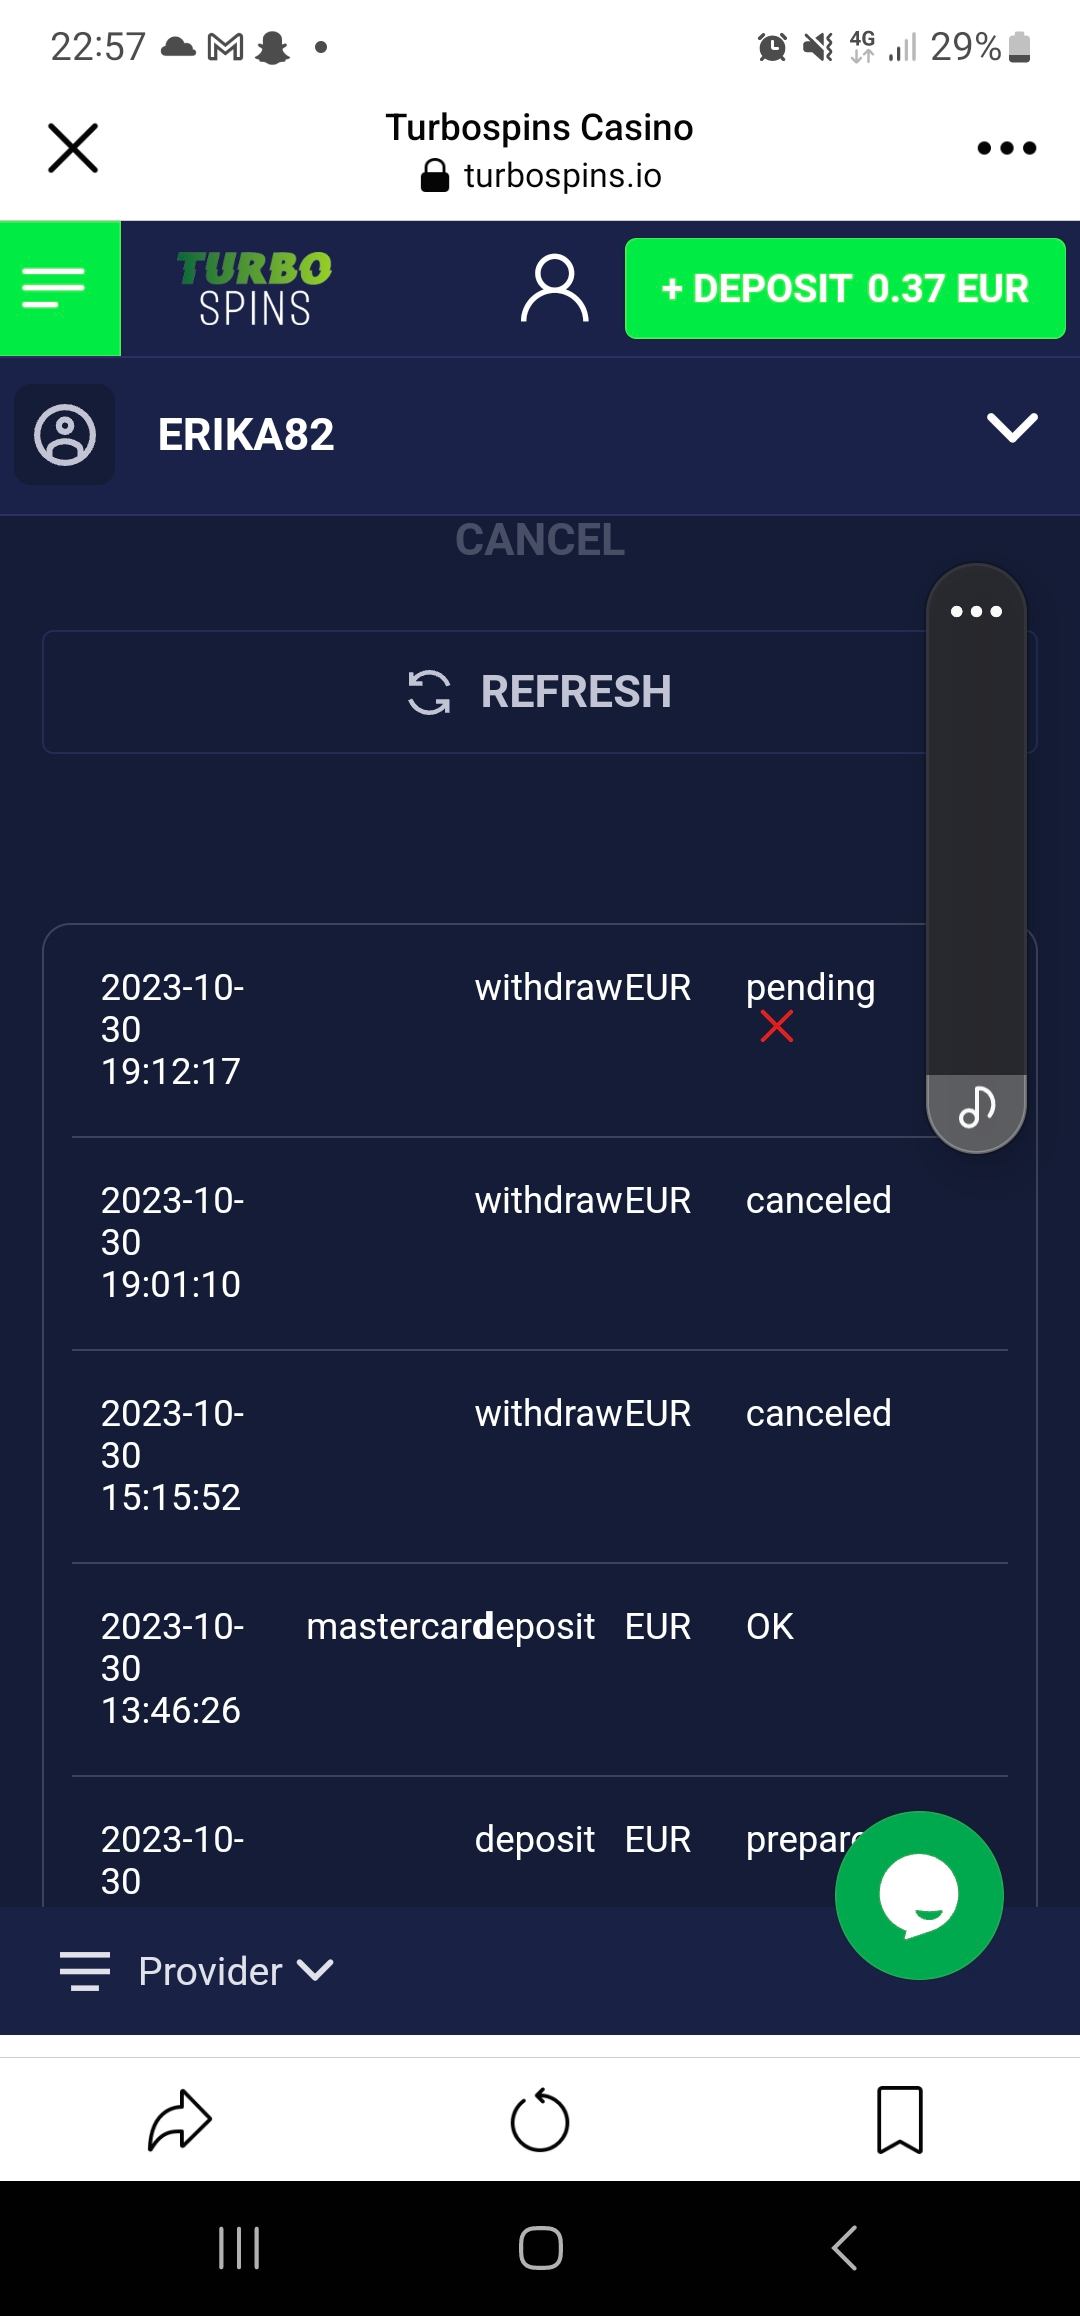Screen dimensions: 1080x2316
Task: Click the red X to cancel pending withdrawal
Action: click(776, 1027)
